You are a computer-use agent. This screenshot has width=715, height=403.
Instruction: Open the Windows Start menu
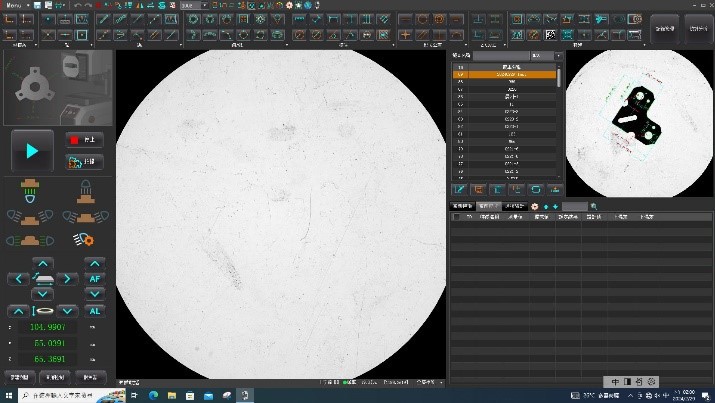pyautogui.click(x=8, y=395)
